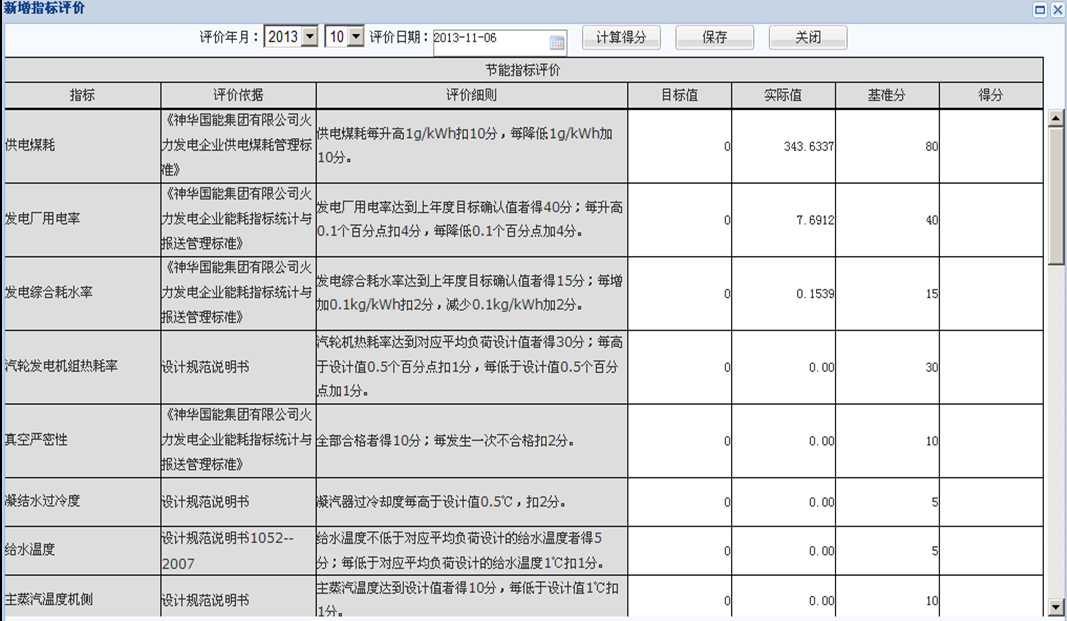Select the 目标值 cell for 供电煤耗

pos(680,146)
